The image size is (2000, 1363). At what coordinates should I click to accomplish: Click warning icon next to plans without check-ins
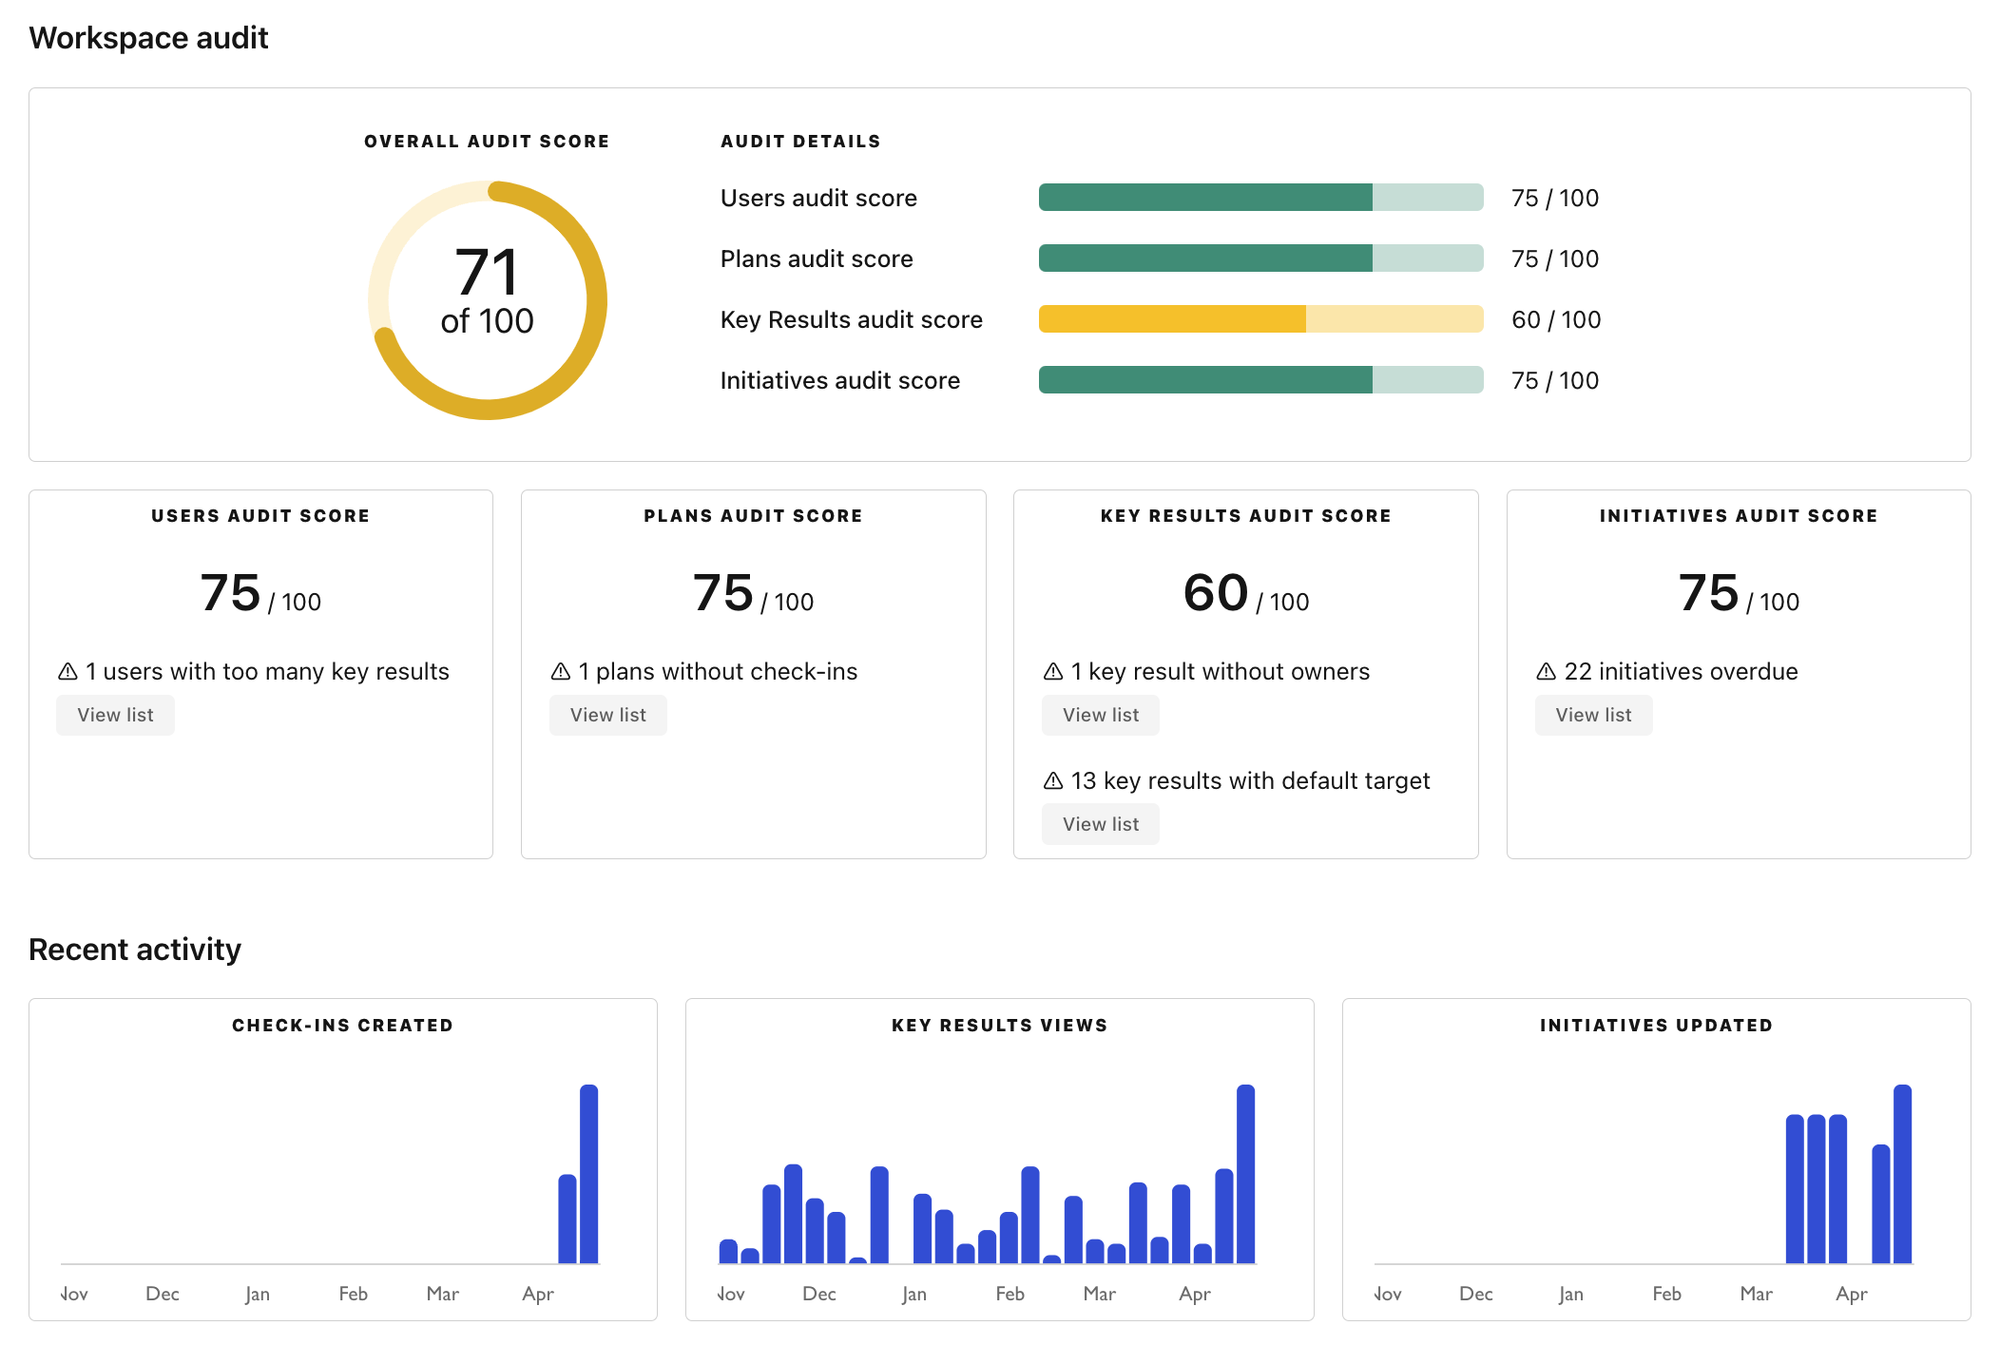coord(561,672)
